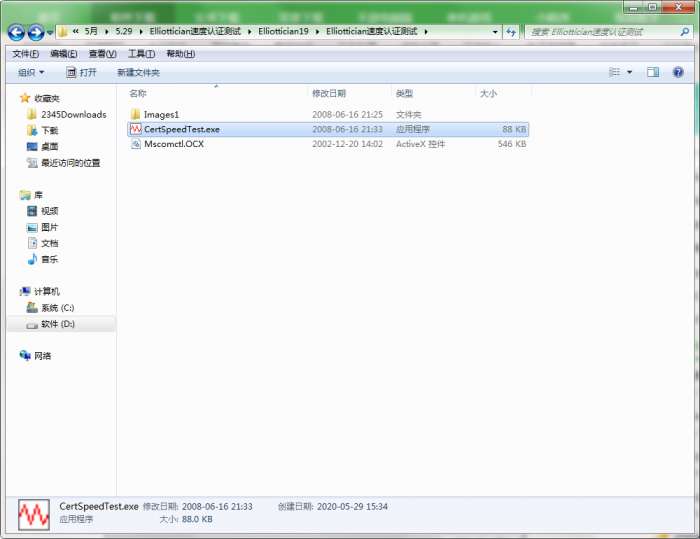Click the change view icon
Image resolution: width=700 pixels, height=539 pixels.
pos(614,72)
